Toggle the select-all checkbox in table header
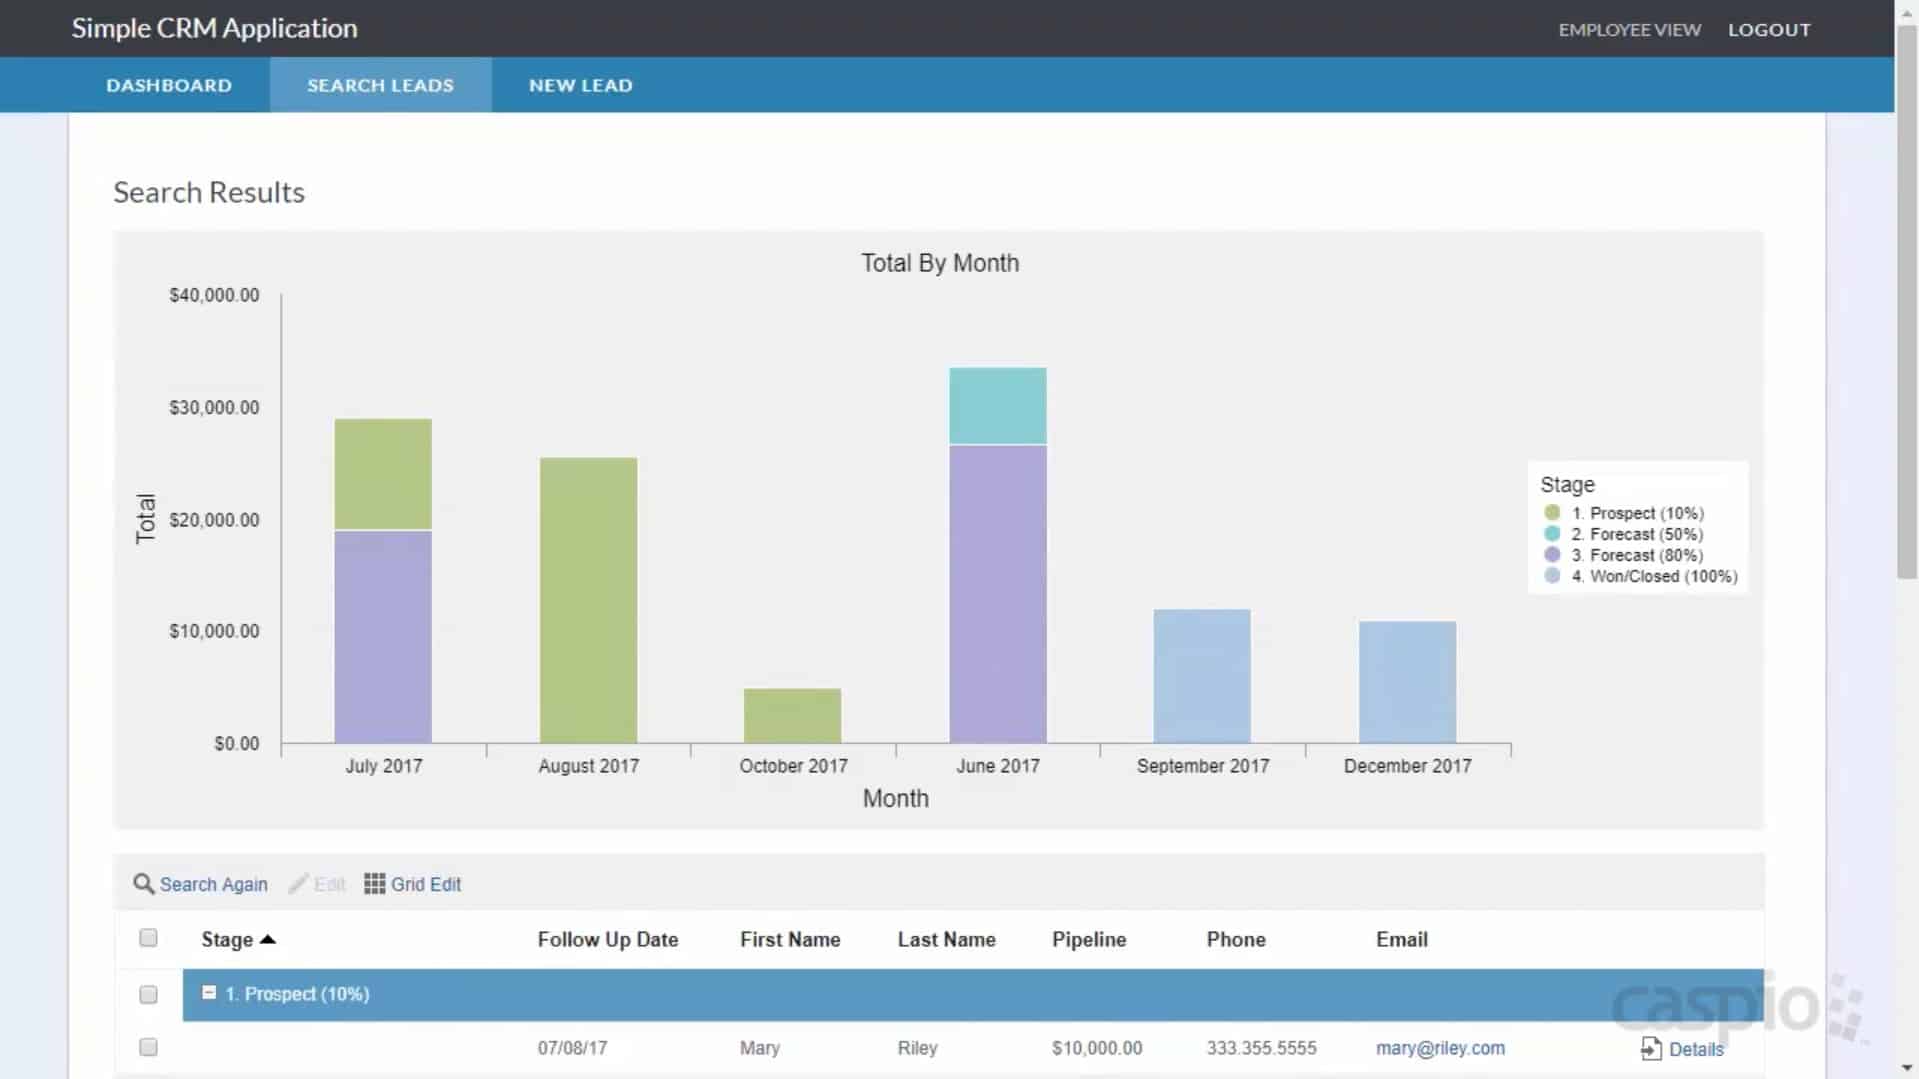The height and width of the screenshot is (1079, 1919). [x=149, y=938]
